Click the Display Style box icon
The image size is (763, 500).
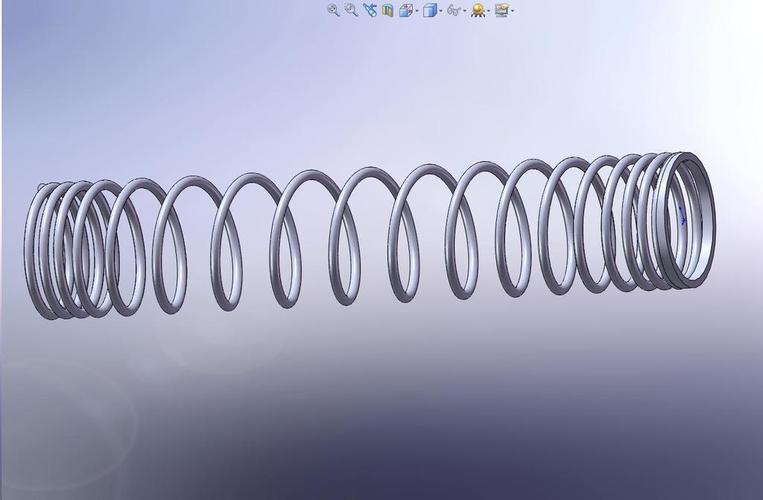point(430,10)
